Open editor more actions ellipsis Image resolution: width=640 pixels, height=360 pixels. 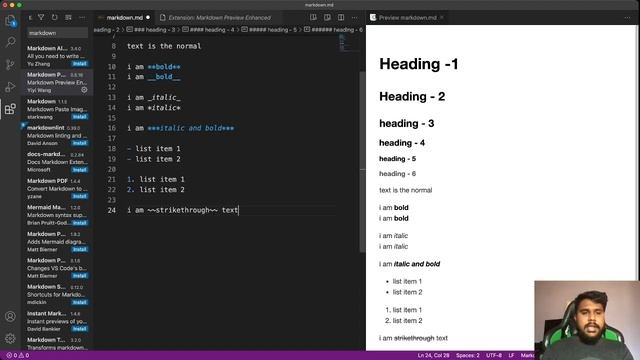[354, 18]
